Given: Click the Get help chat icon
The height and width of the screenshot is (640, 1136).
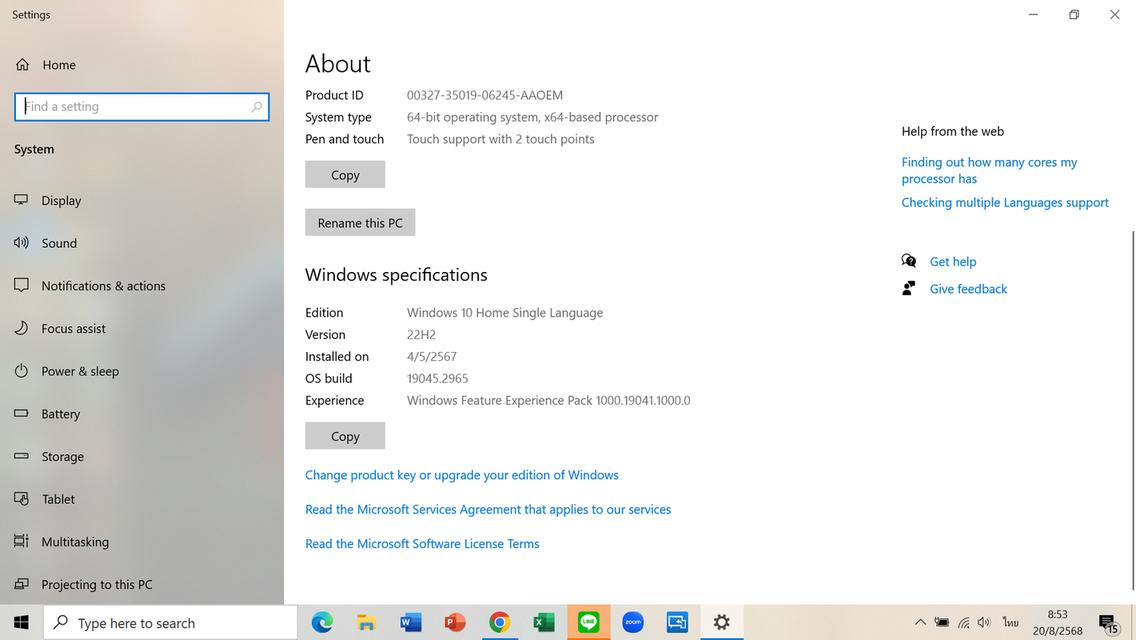Looking at the screenshot, I should (x=909, y=261).
